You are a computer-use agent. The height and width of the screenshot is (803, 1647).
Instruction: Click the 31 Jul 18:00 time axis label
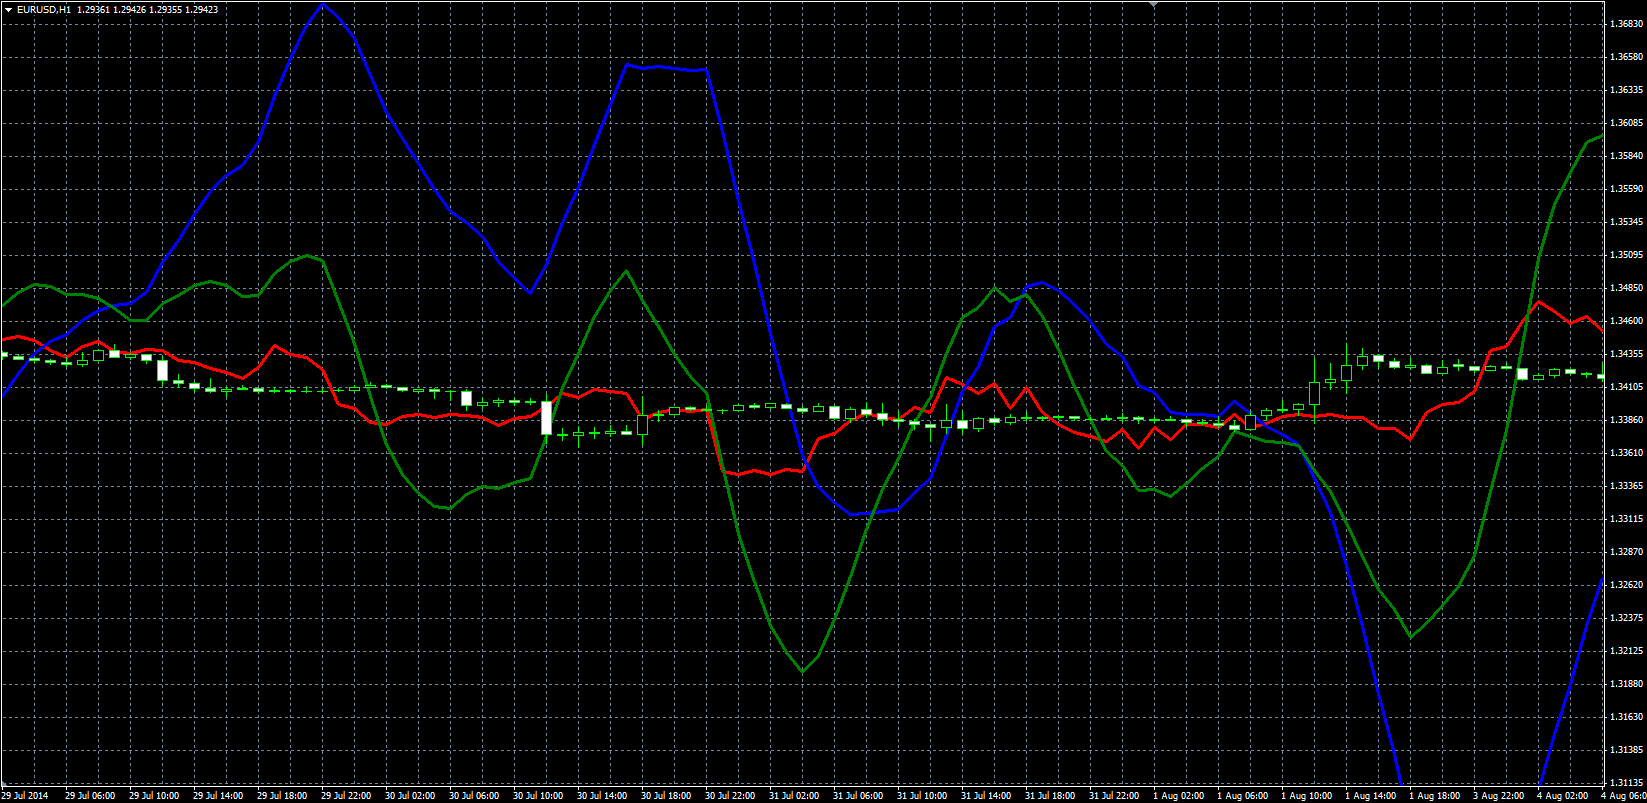click(1050, 796)
